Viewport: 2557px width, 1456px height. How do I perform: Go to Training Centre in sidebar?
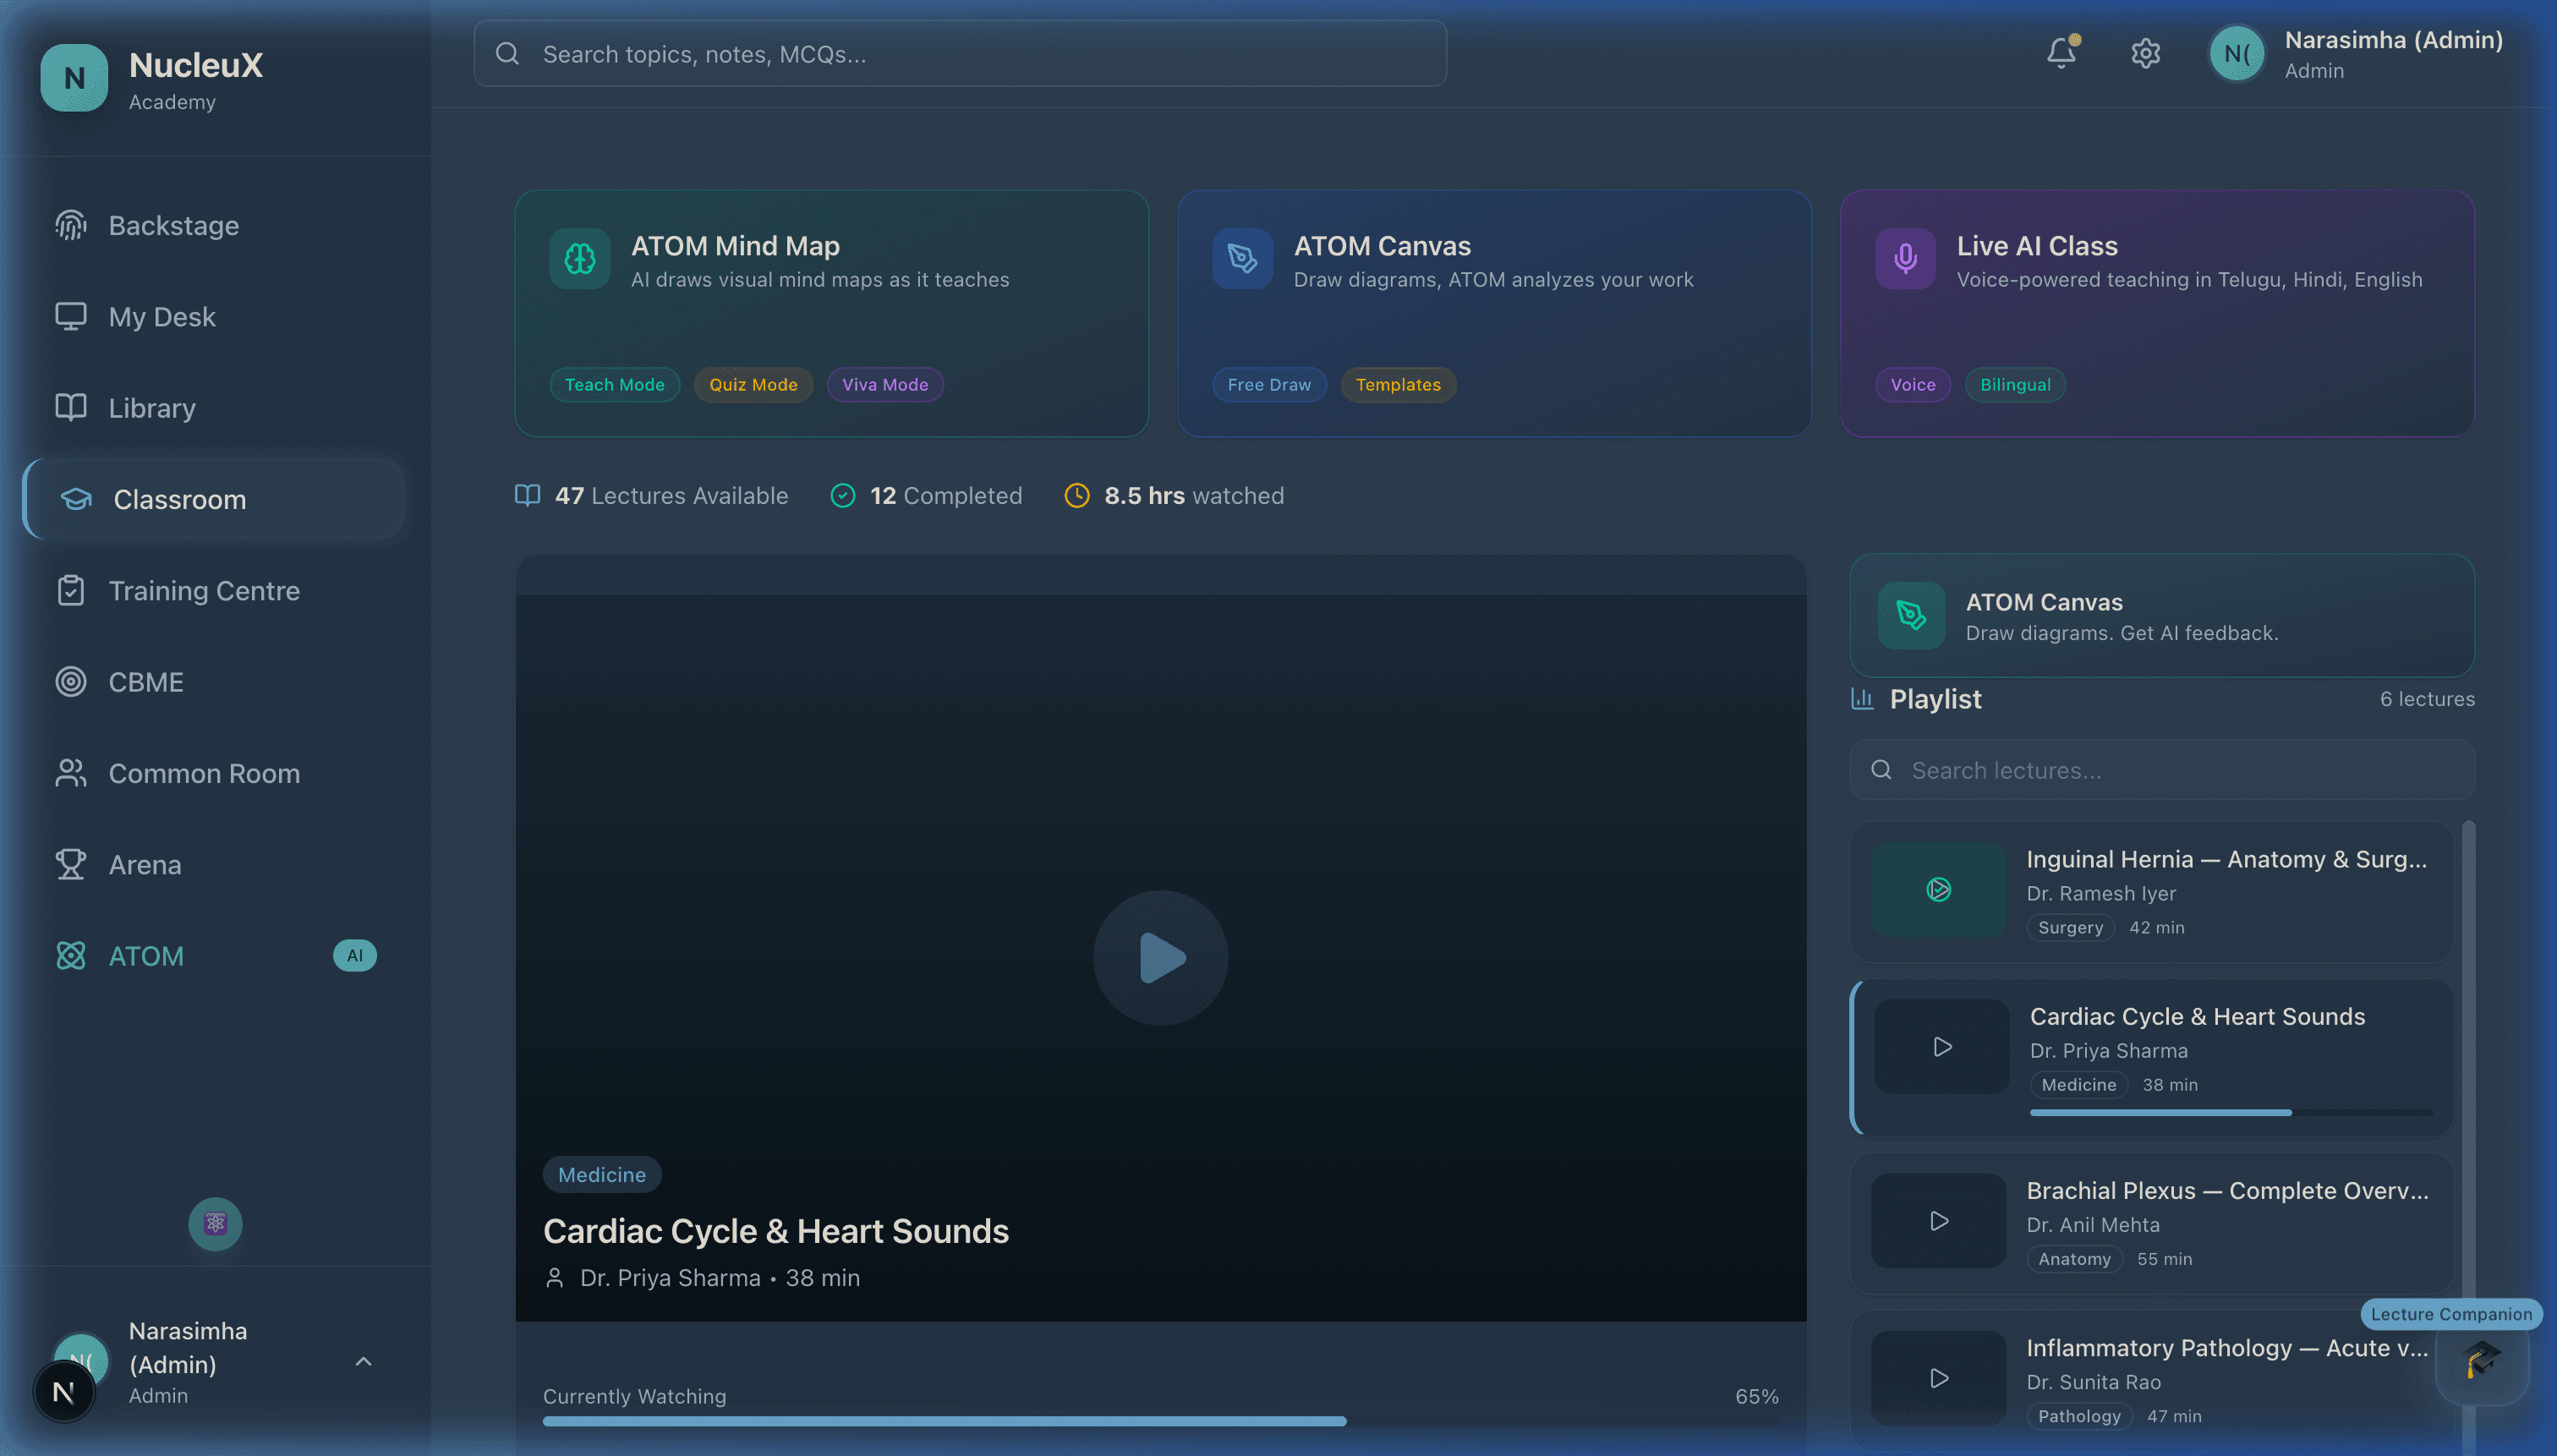(x=204, y=591)
